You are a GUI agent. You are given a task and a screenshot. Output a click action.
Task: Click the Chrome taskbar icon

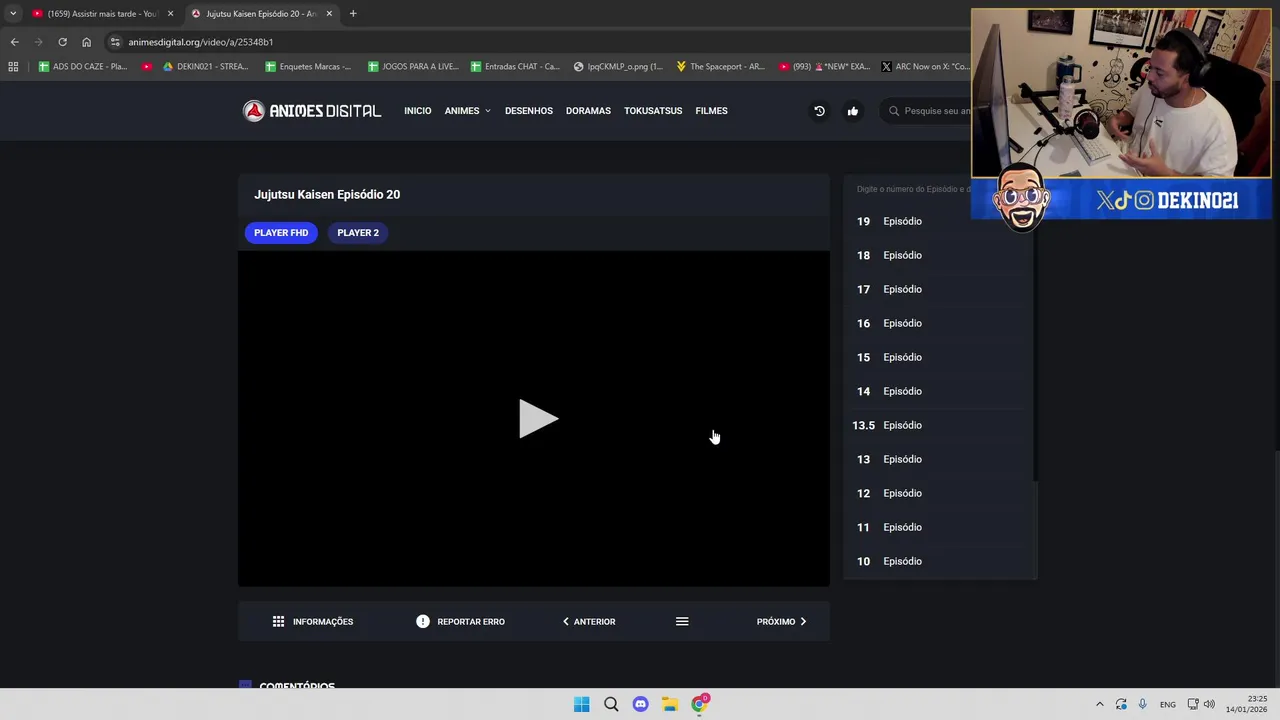[x=700, y=704]
